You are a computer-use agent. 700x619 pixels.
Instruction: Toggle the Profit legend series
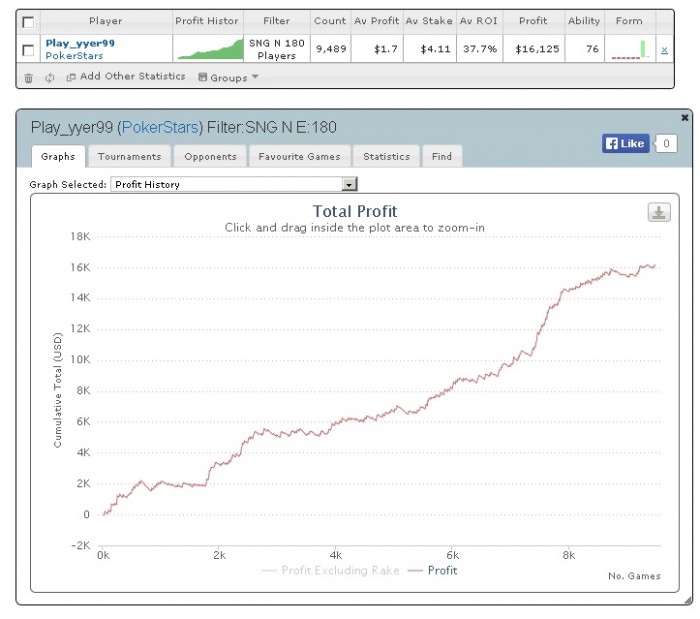pyautogui.click(x=433, y=570)
